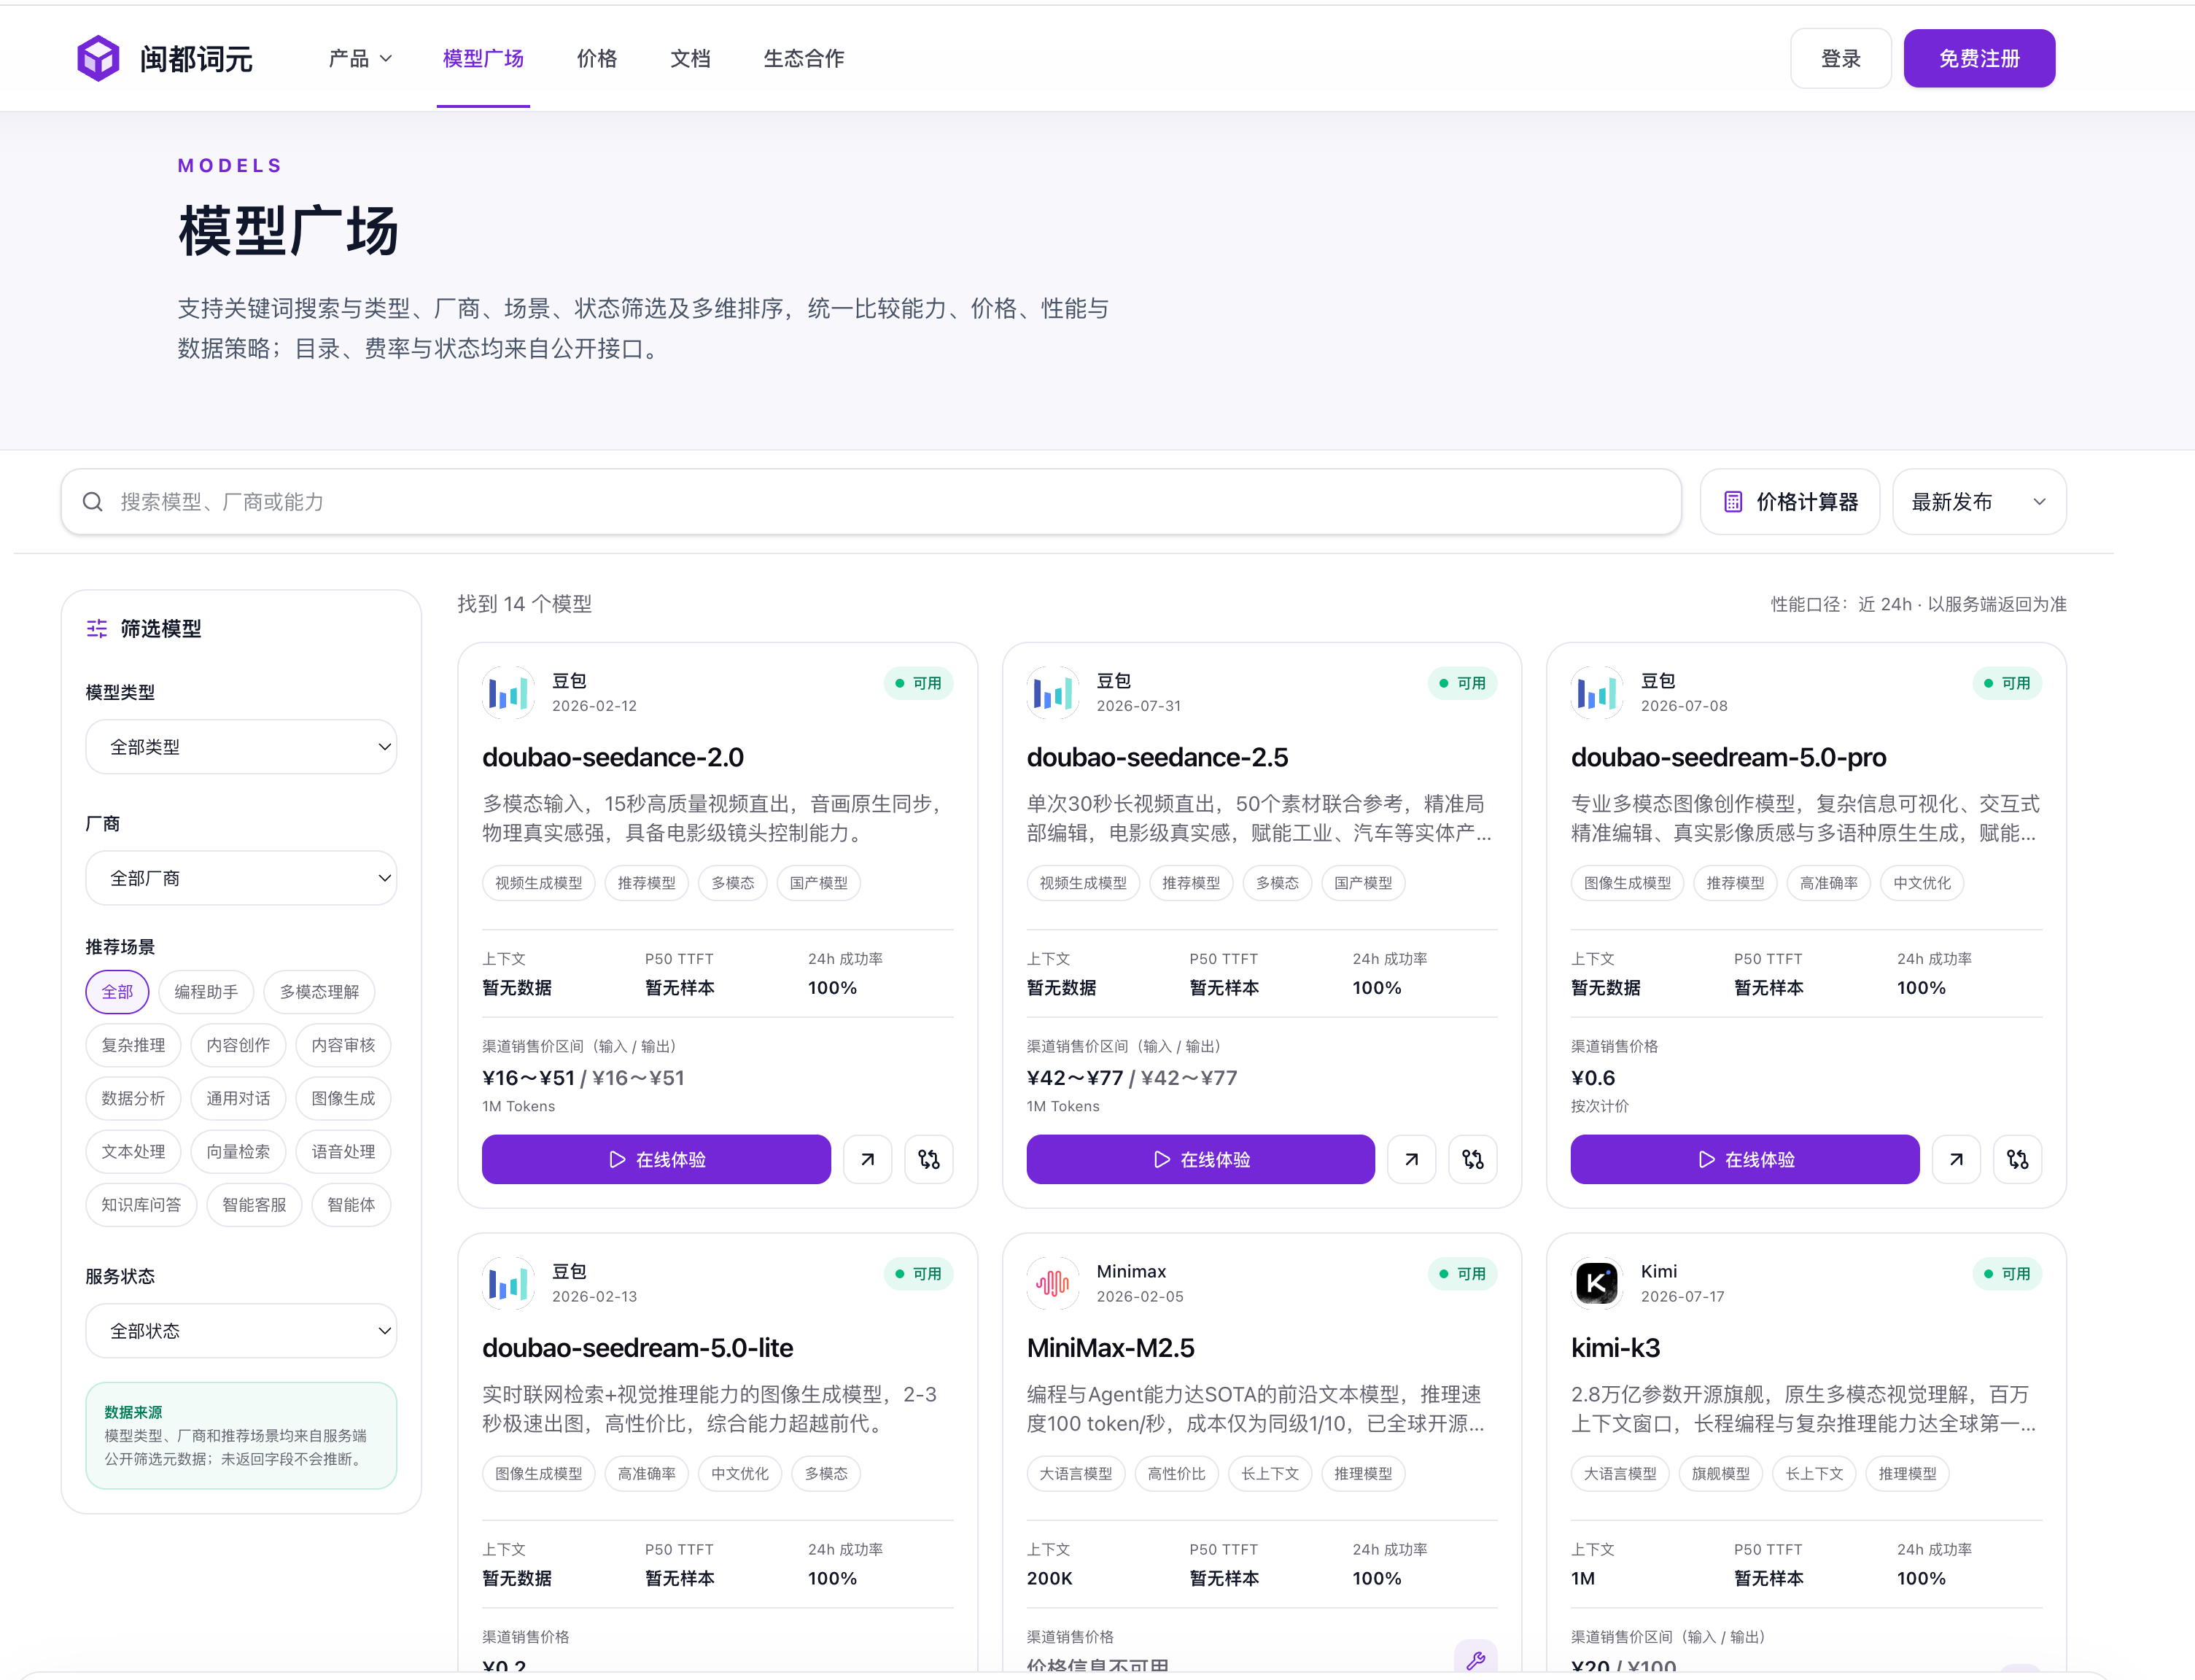Click the 闽都词元 cube logo
The width and height of the screenshot is (2195, 1680).
98,58
